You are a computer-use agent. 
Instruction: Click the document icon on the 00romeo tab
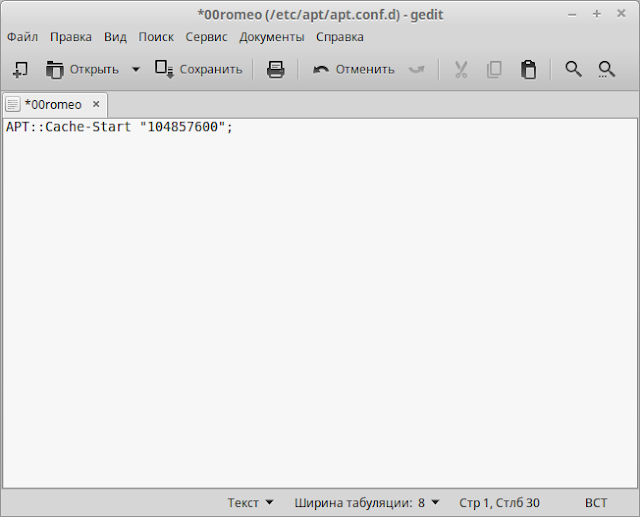point(13,104)
